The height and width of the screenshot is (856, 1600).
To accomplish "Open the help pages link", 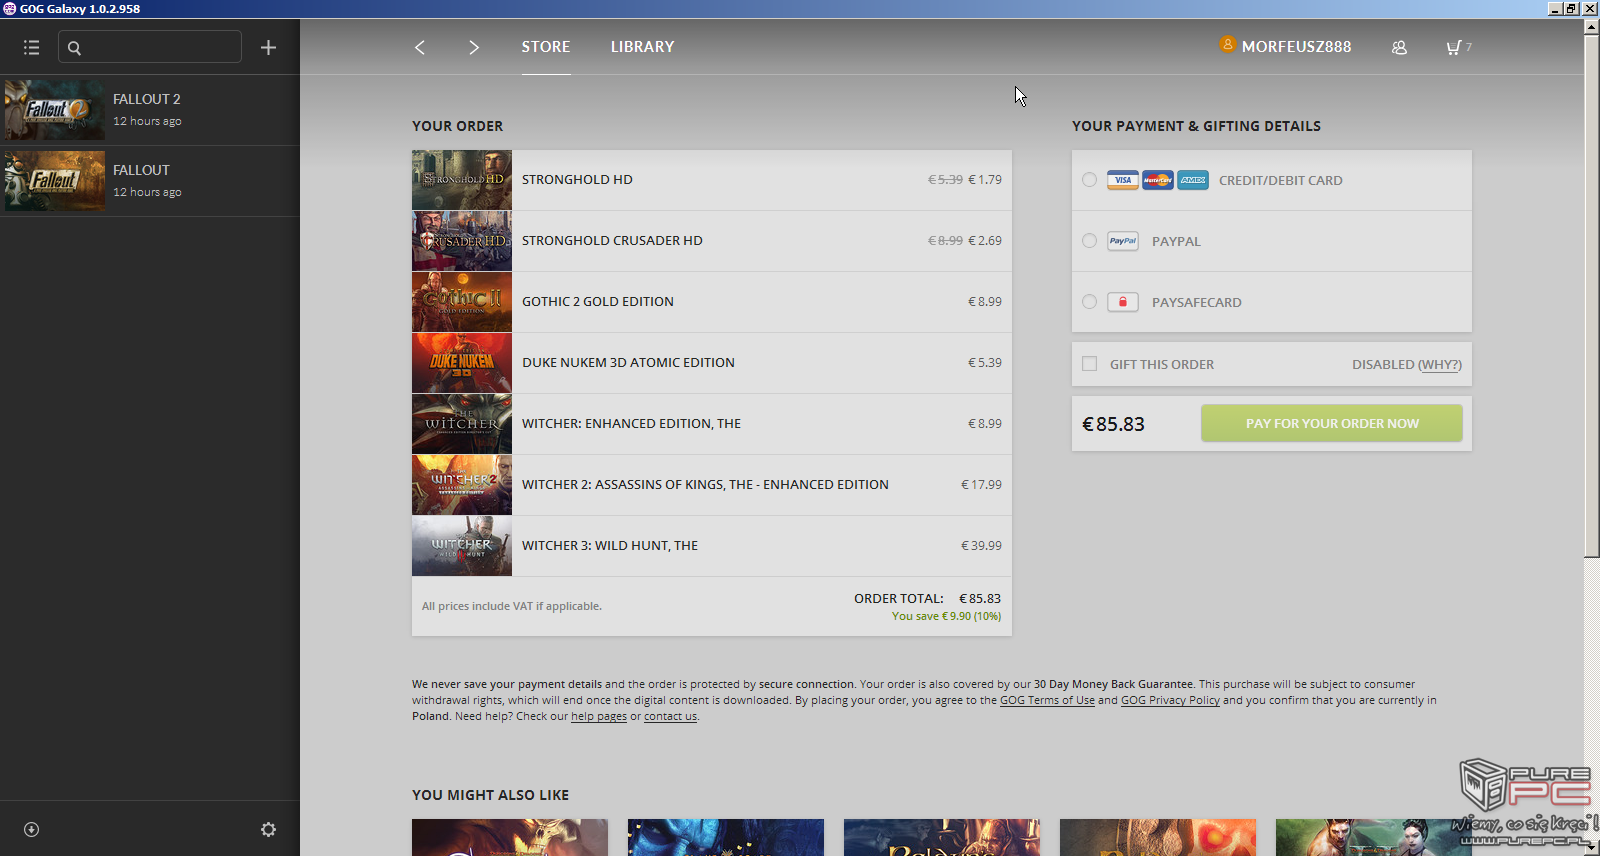I will (x=599, y=716).
